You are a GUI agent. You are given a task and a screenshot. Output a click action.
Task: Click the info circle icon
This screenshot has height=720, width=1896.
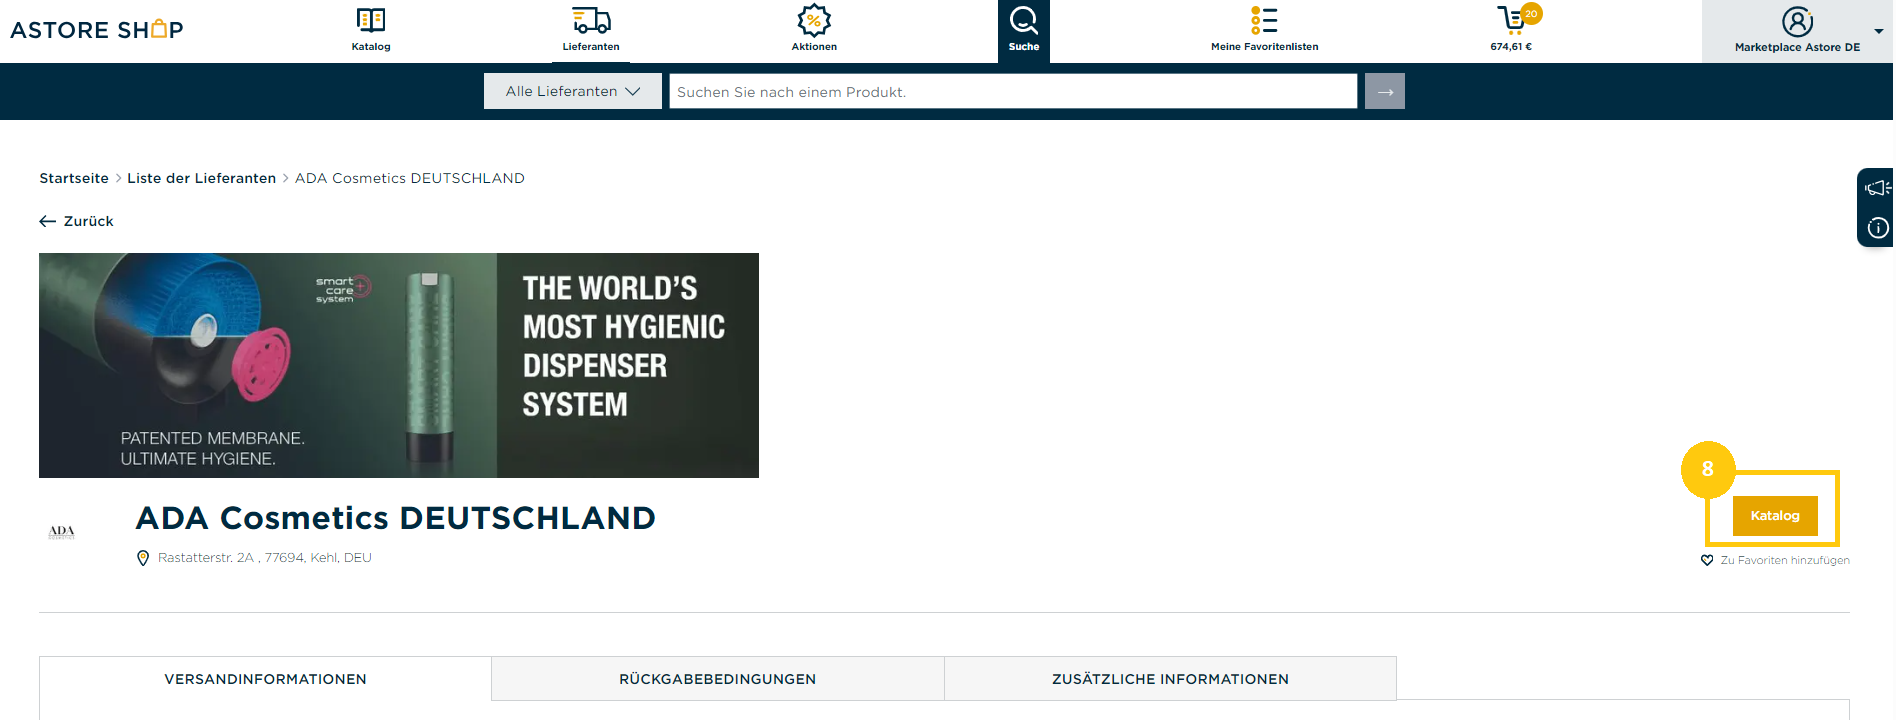(x=1878, y=228)
